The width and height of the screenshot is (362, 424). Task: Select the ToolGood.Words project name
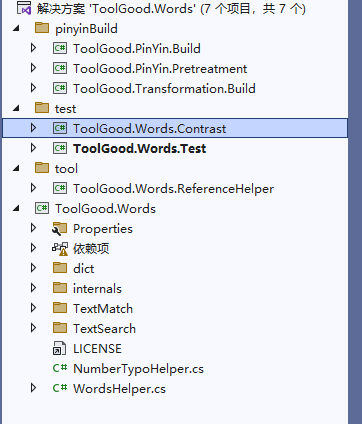click(105, 209)
